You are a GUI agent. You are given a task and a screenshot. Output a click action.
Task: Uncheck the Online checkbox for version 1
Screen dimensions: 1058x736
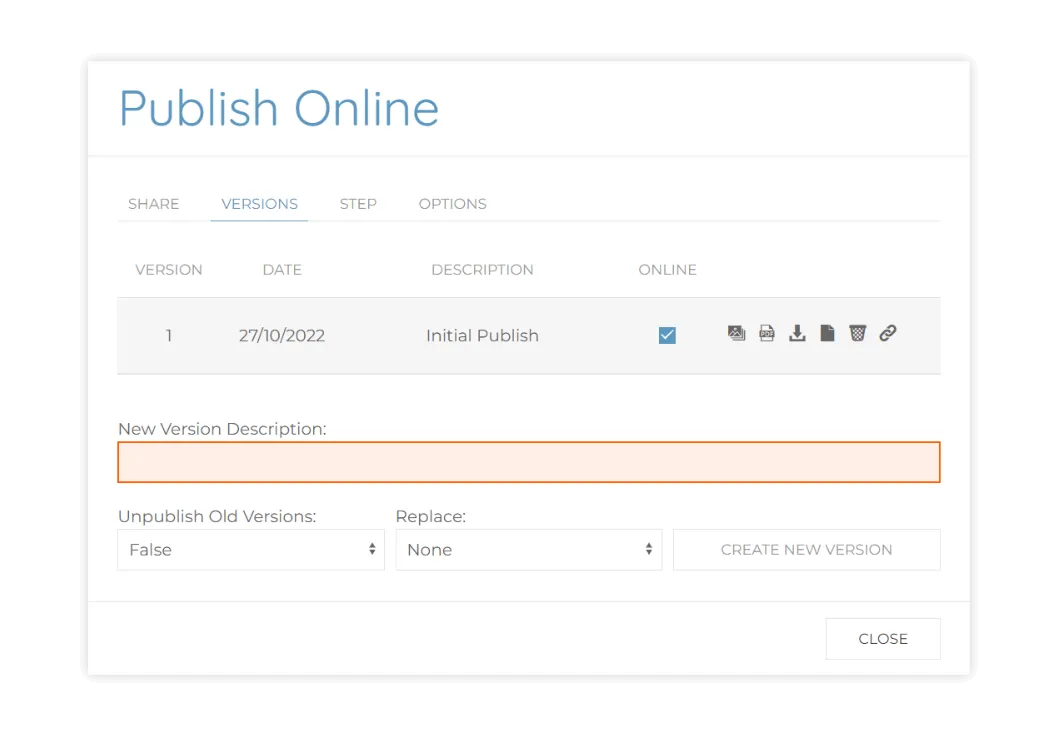[667, 335]
